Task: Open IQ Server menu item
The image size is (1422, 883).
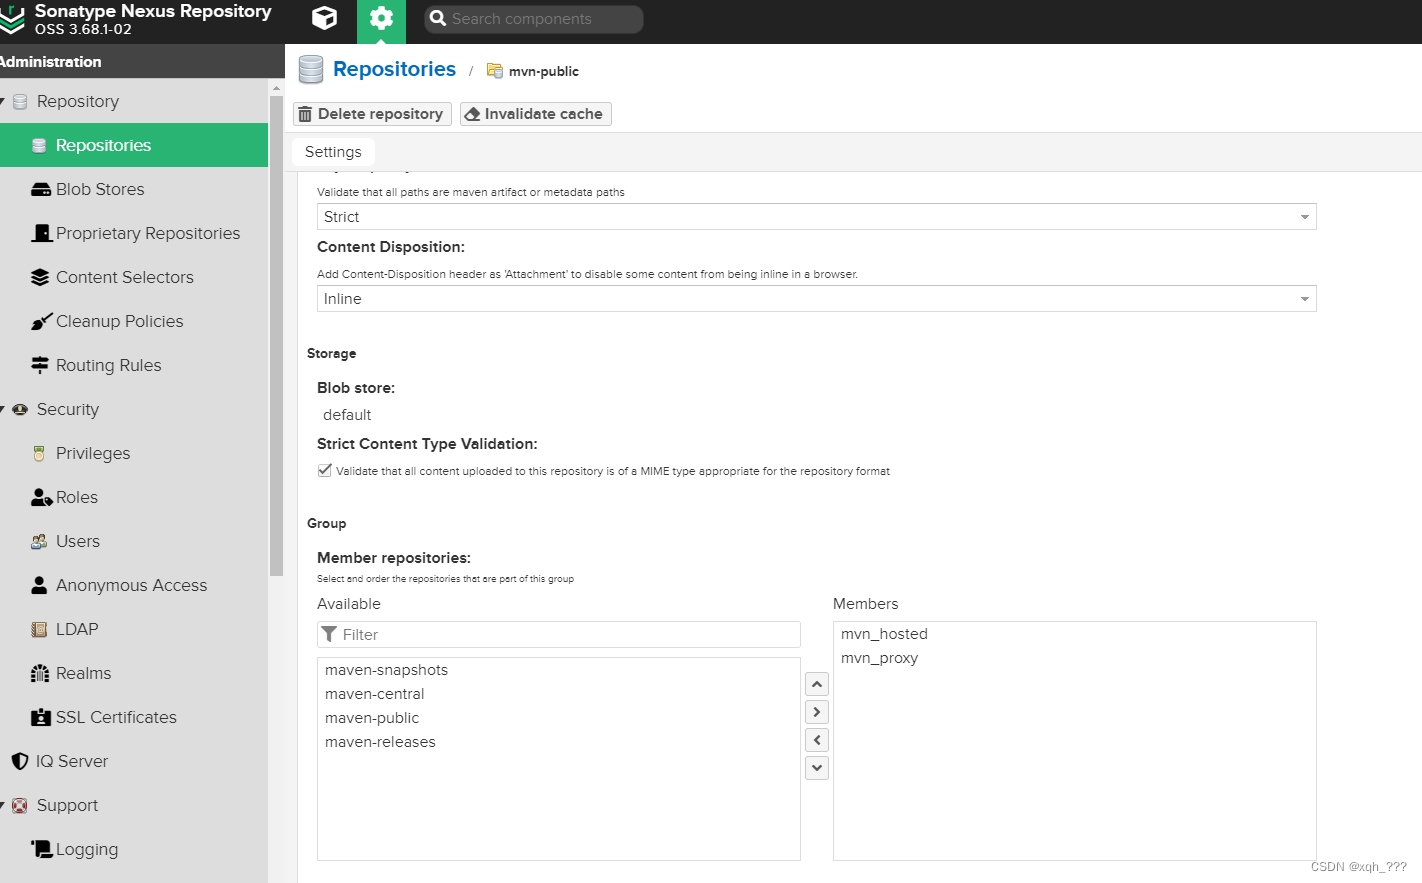Action: 134,761
